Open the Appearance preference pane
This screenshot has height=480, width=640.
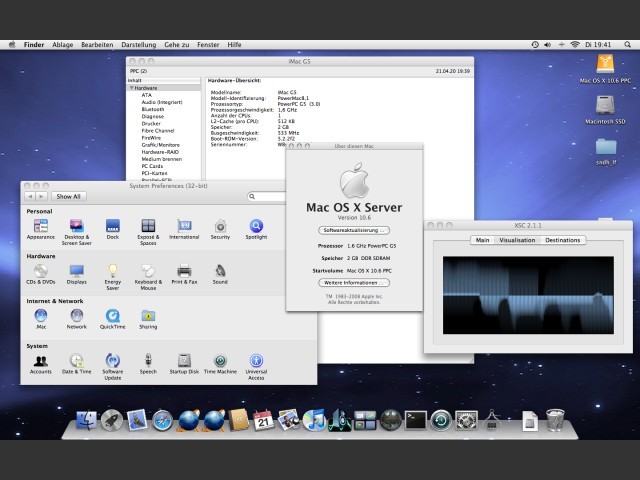(40, 229)
